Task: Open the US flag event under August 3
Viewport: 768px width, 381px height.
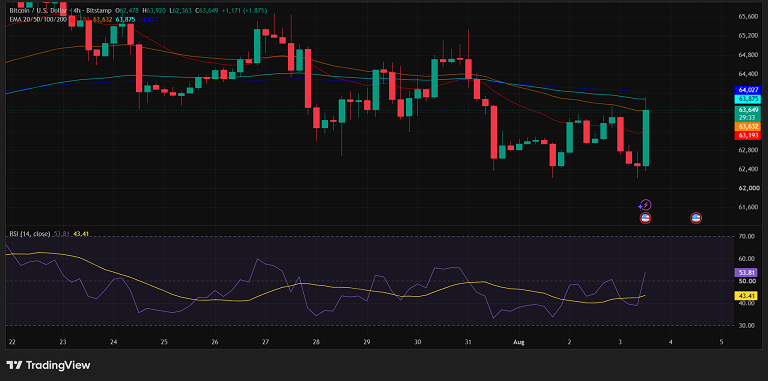Action: (x=645, y=218)
